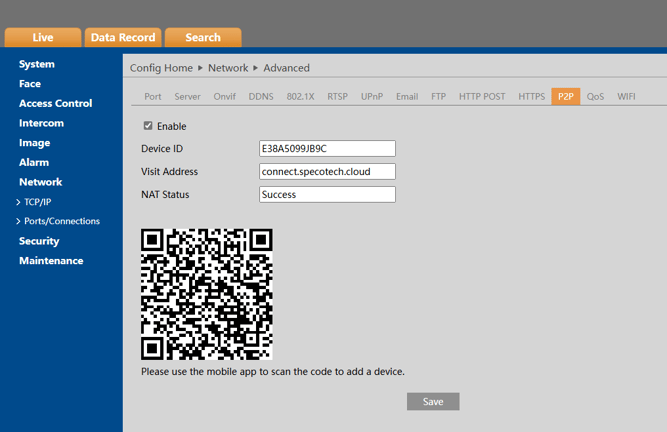Go to the Search tab

(202, 37)
